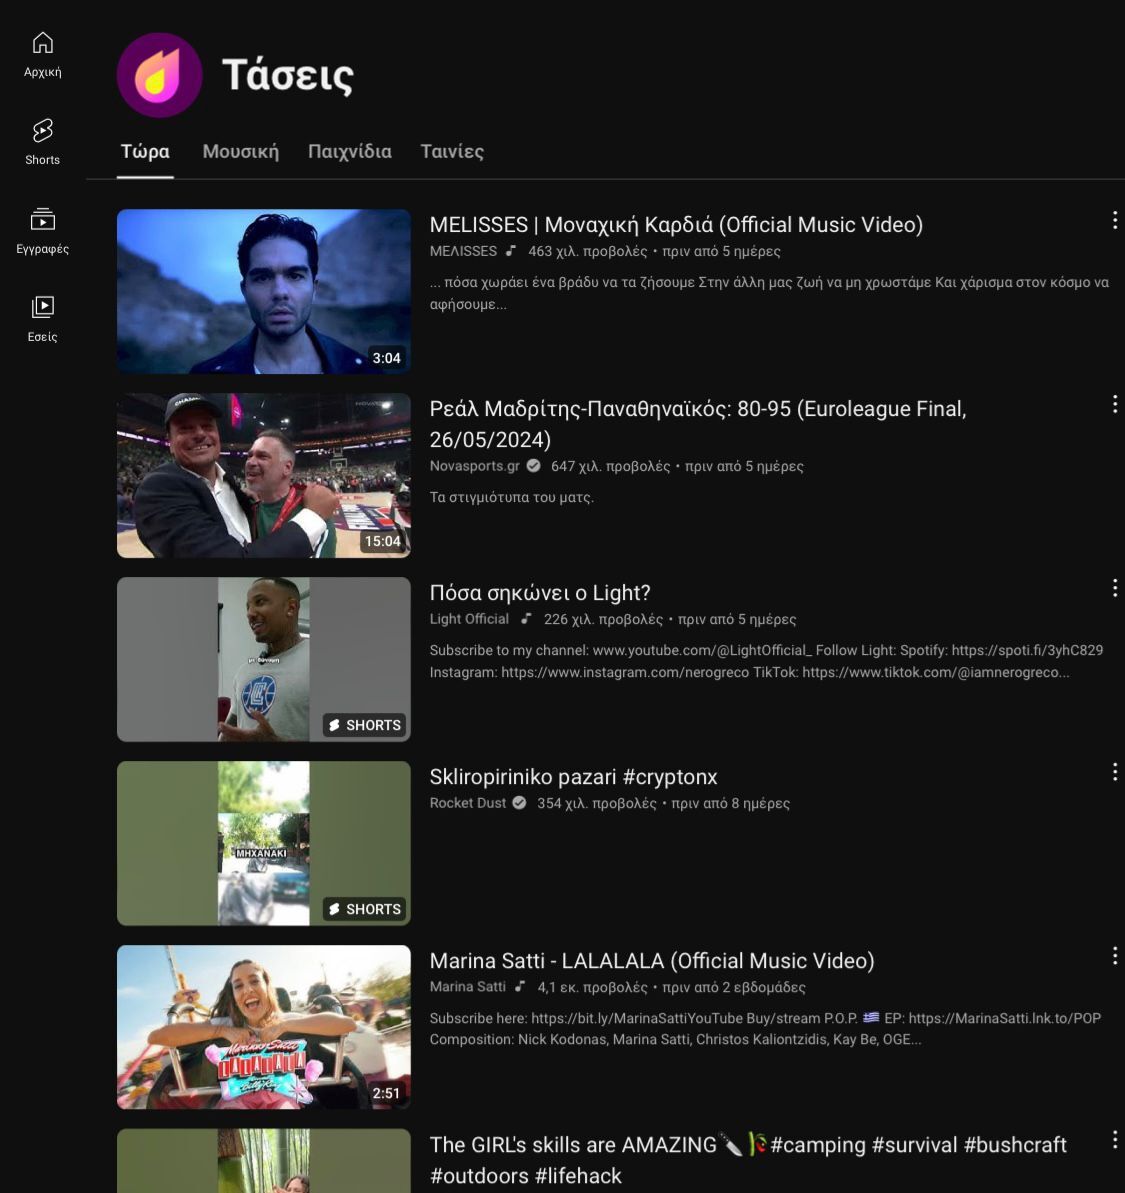Open the Skliropiriniko pazari #cryptonx title
The width and height of the screenshot is (1125, 1193).
click(x=573, y=777)
